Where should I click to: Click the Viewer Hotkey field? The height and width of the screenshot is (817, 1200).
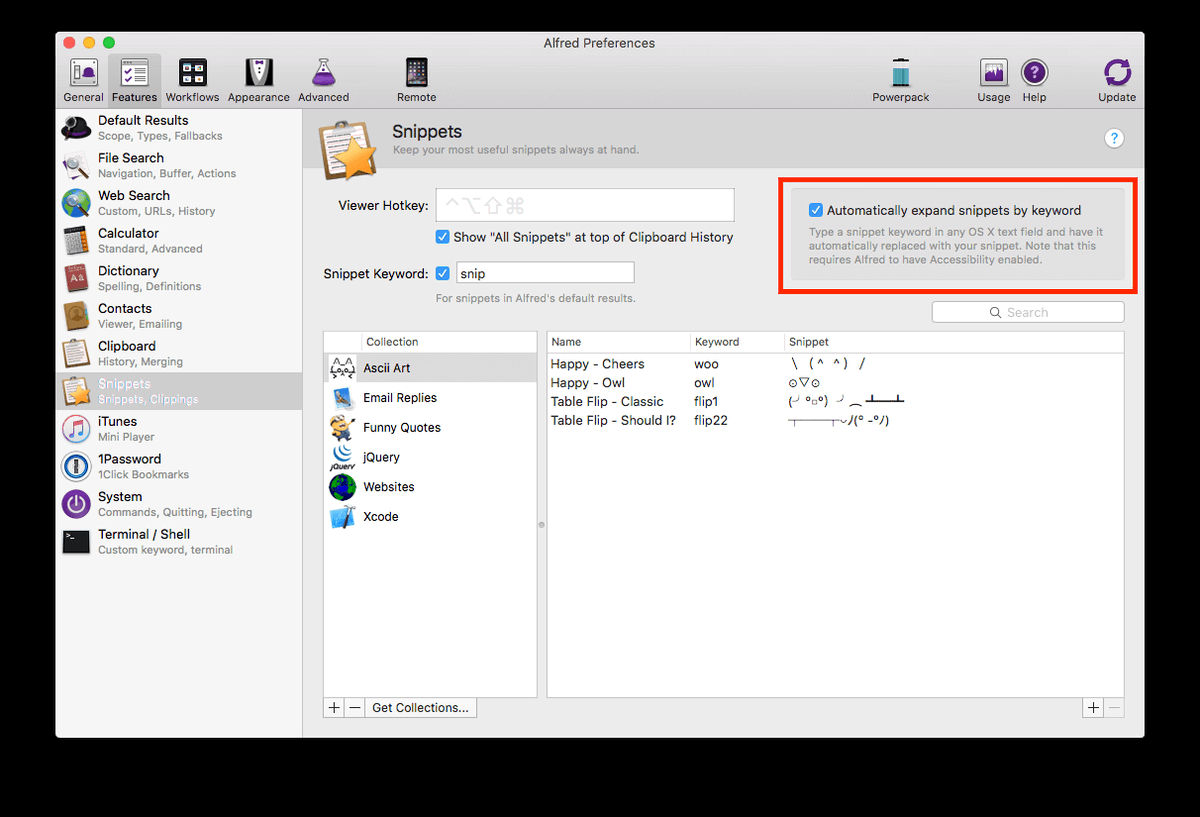pos(585,205)
